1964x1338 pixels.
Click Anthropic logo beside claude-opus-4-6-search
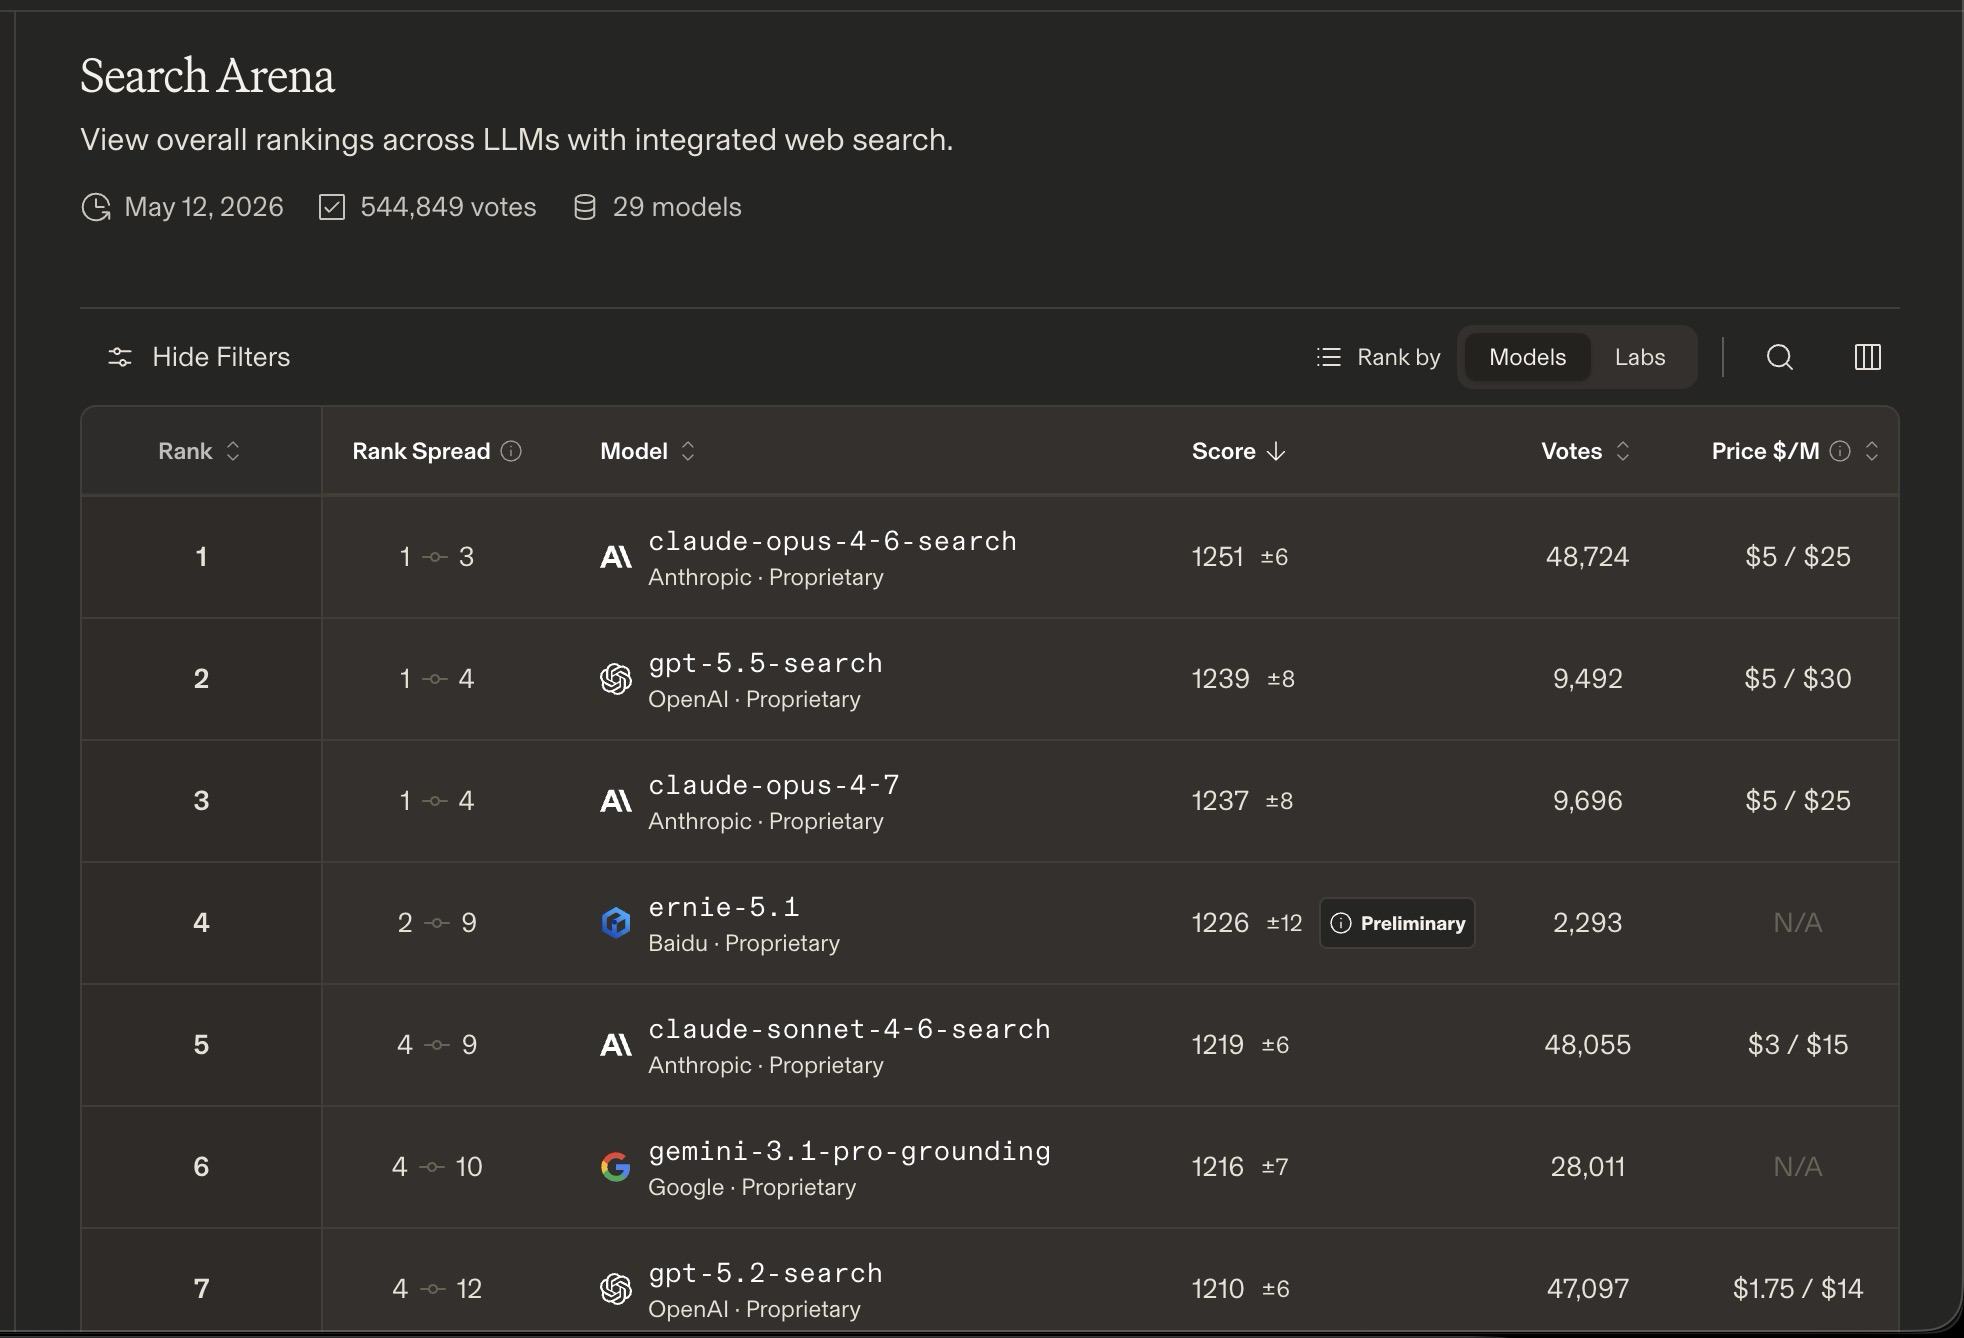tap(616, 557)
